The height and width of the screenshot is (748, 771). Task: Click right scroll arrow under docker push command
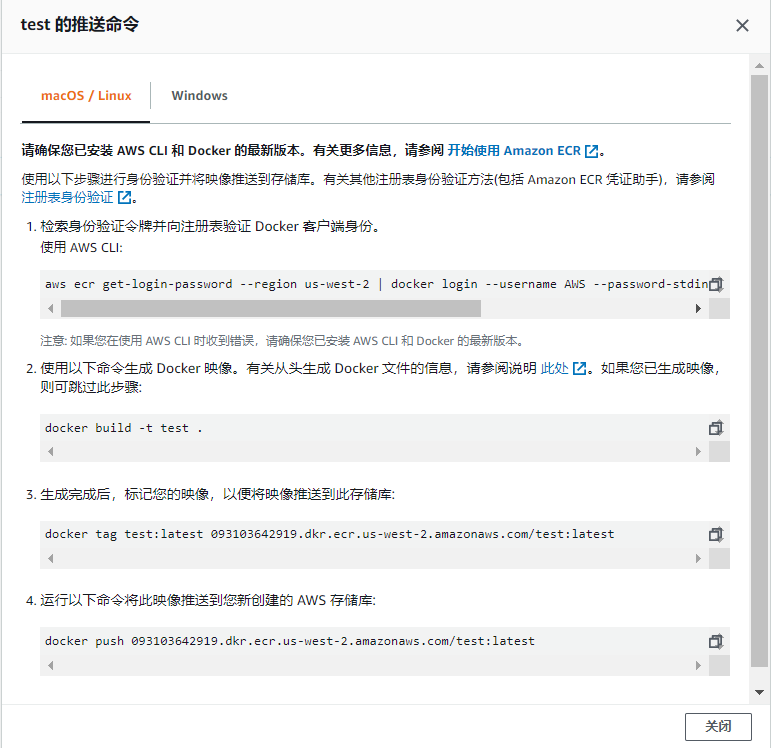coord(698,666)
